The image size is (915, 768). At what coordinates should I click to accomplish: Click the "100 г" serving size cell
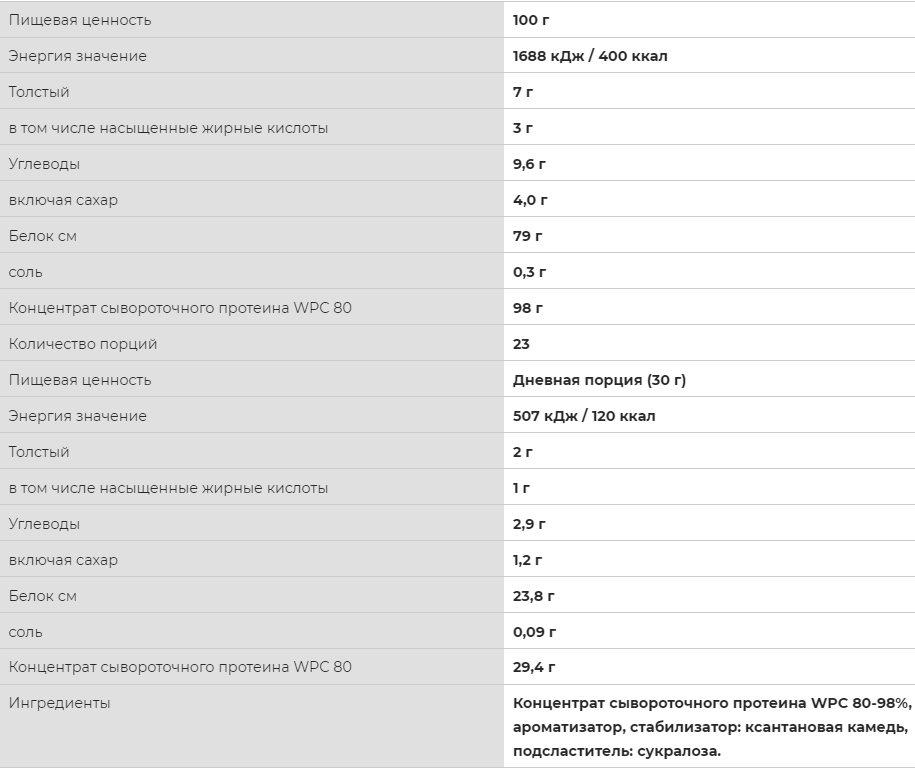click(531, 20)
